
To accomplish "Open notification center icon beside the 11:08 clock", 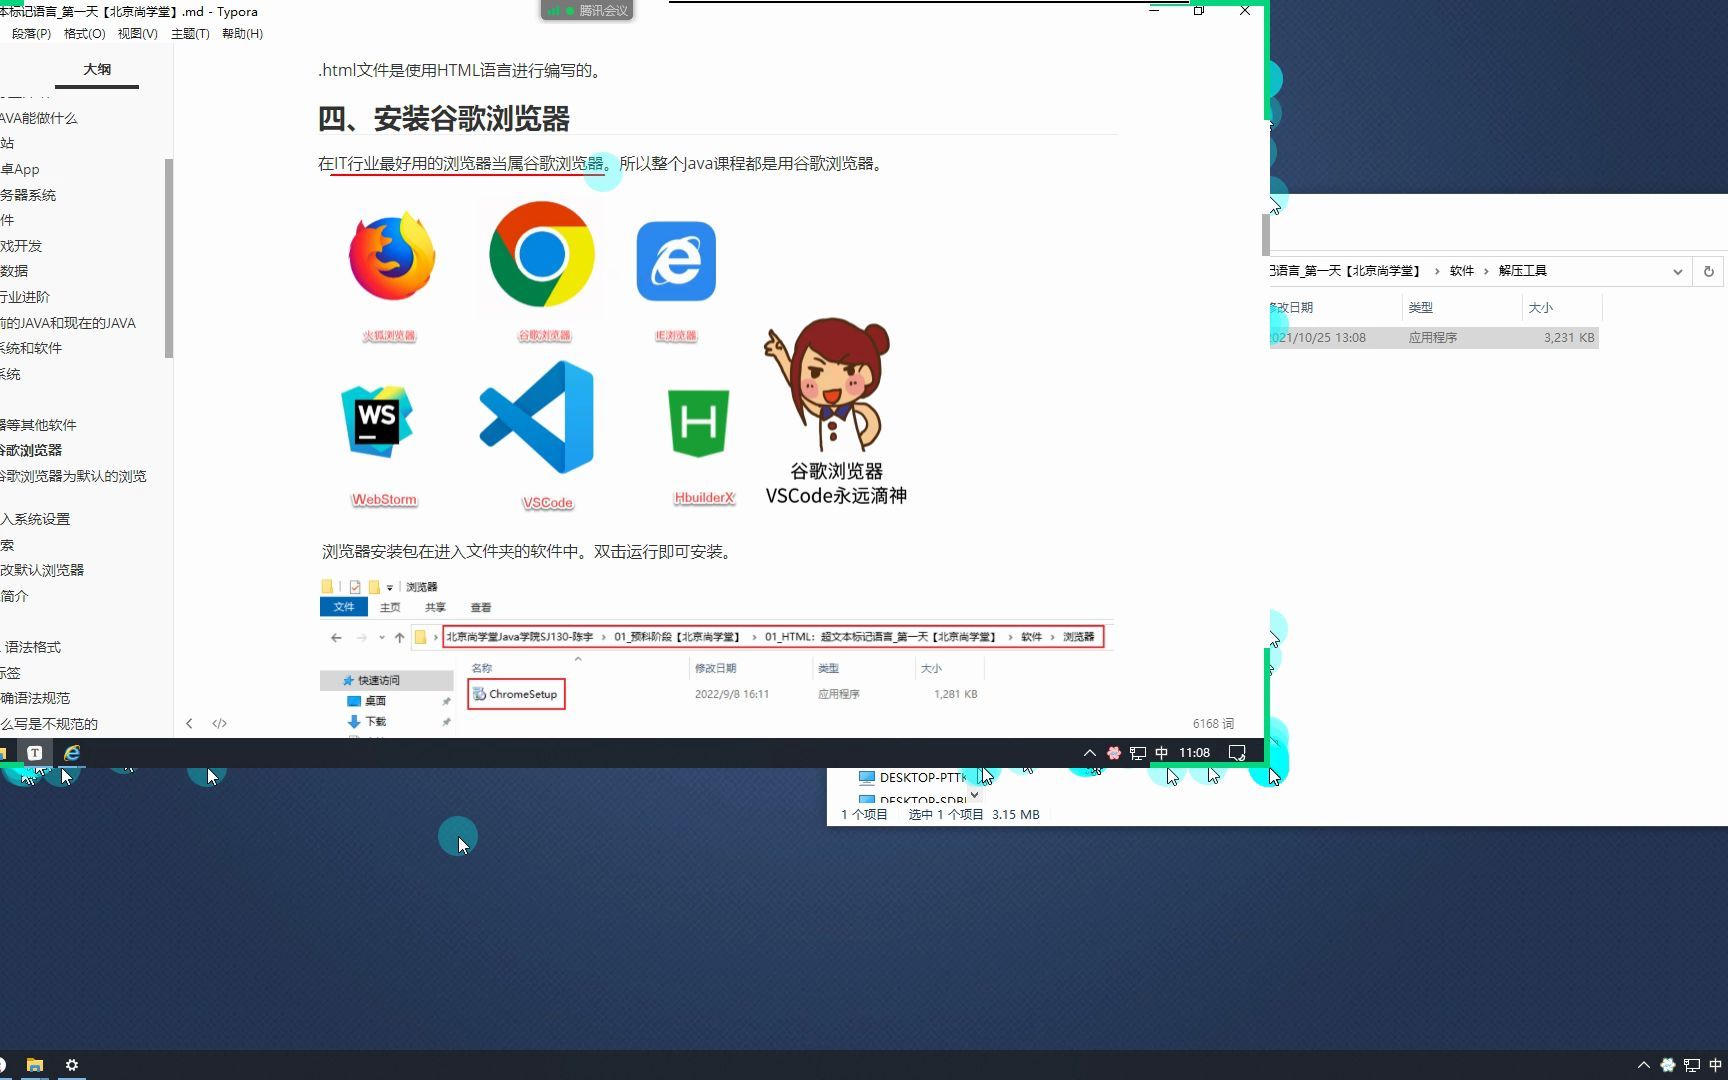I will [1237, 753].
